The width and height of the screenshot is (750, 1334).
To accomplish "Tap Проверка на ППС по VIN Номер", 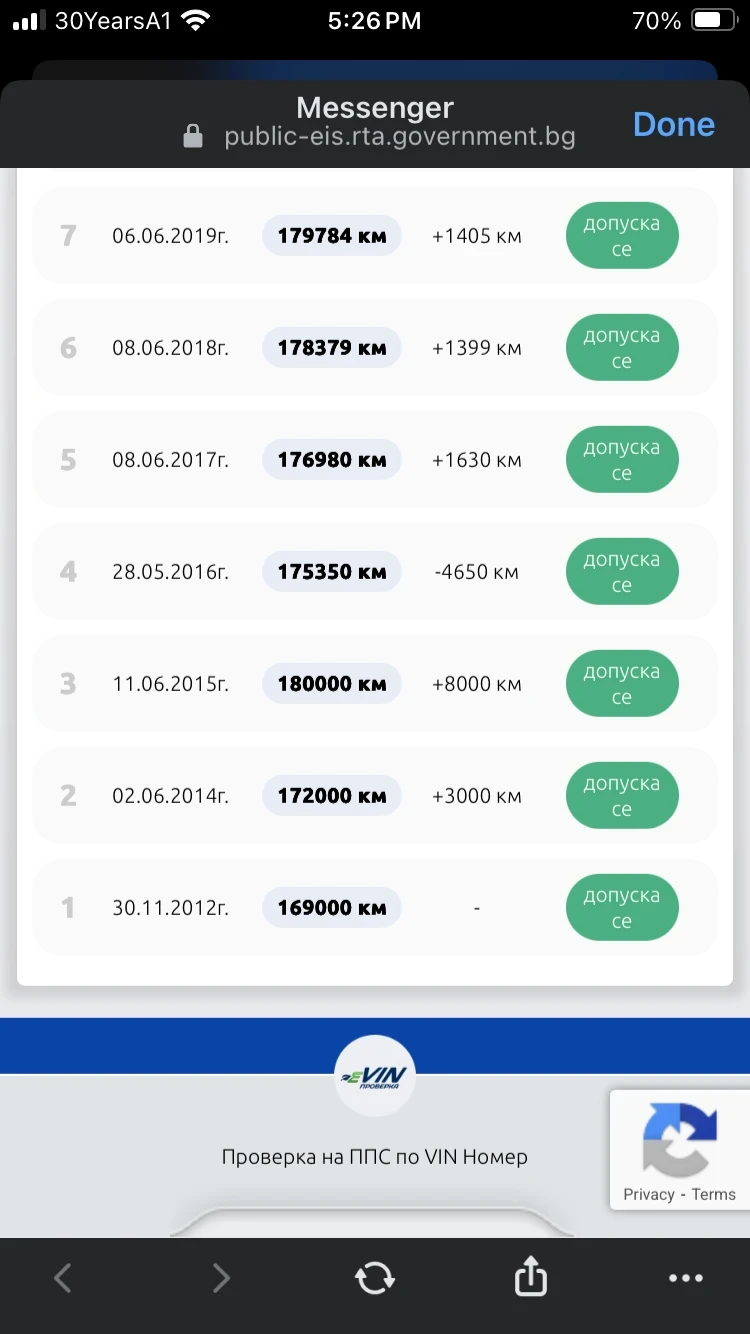I will pyautogui.click(x=375, y=1157).
